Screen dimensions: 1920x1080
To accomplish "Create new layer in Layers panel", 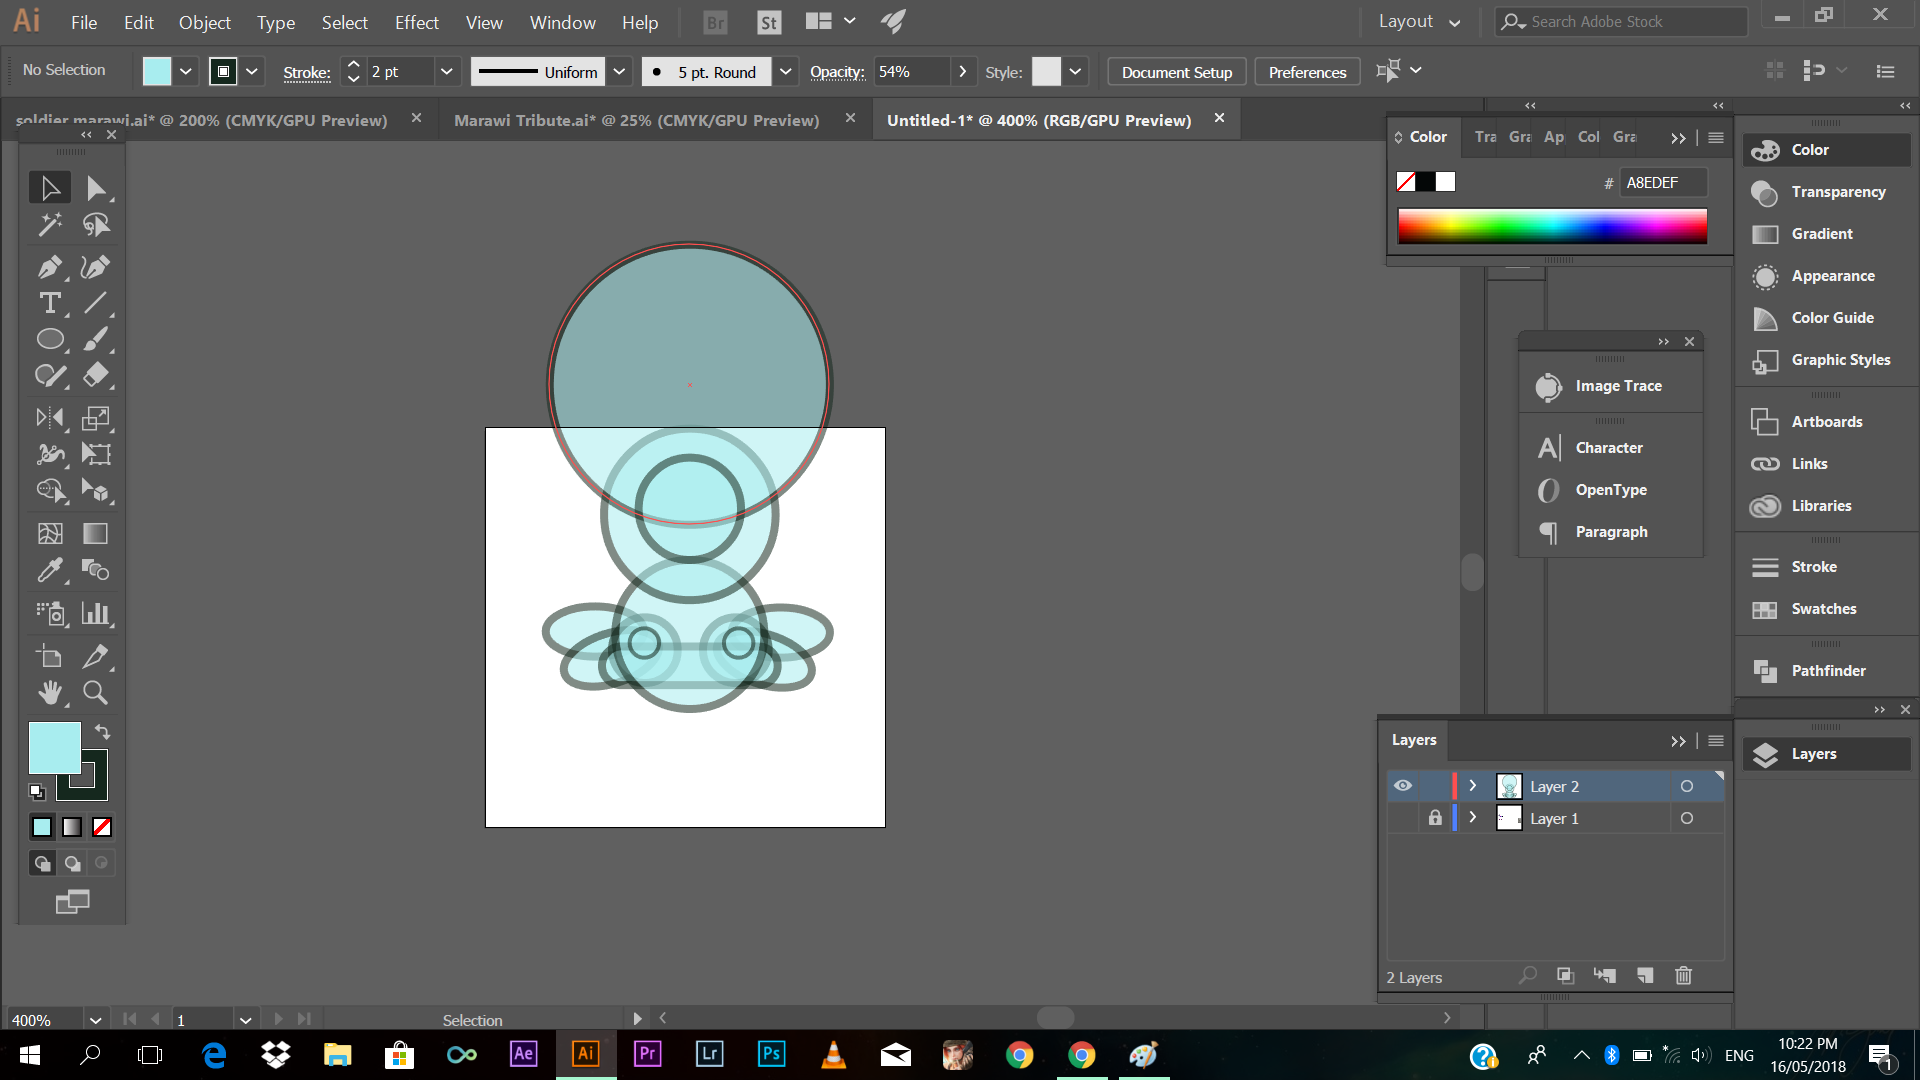I will pos(1645,975).
